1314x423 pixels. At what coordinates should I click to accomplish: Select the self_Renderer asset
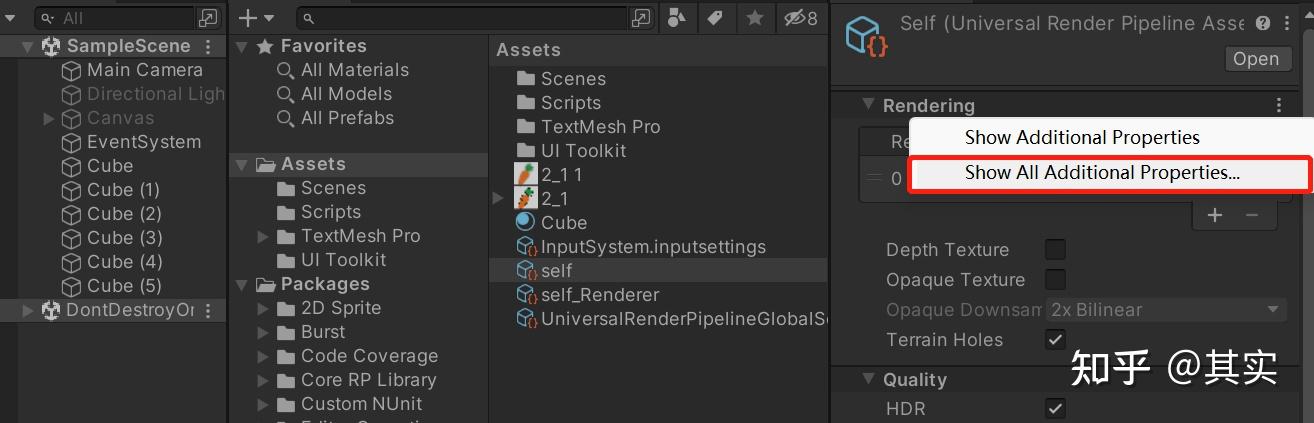point(599,295)
